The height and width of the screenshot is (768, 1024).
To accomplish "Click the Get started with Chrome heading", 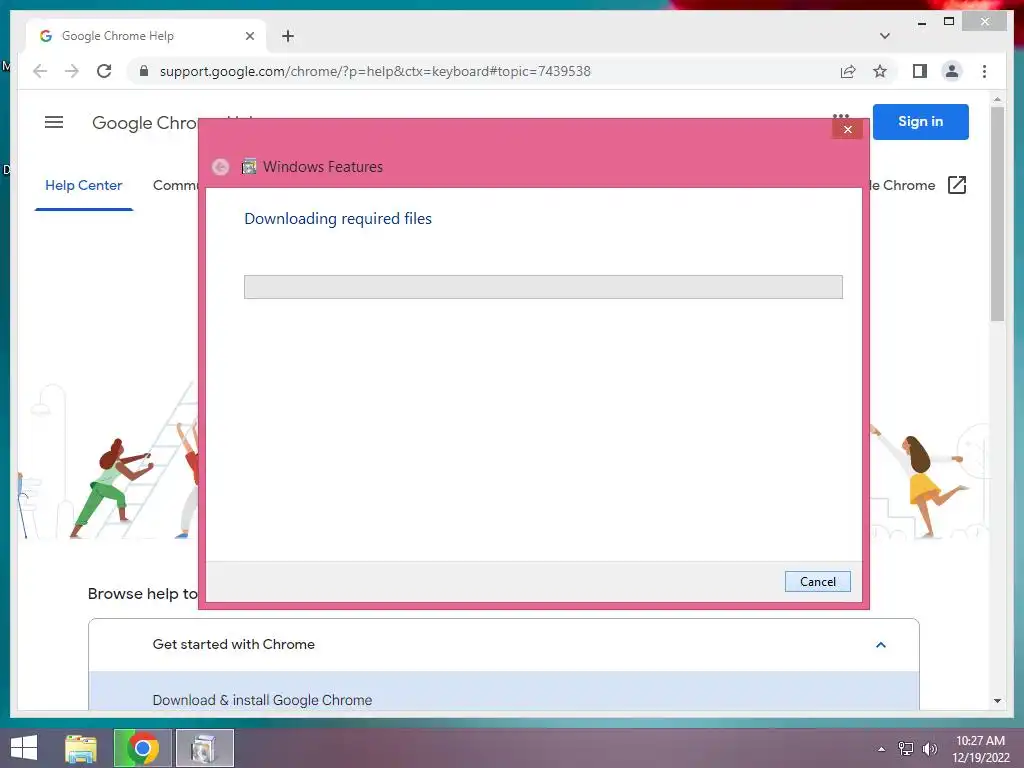I will pyautogui.click(x=233, y=645).
